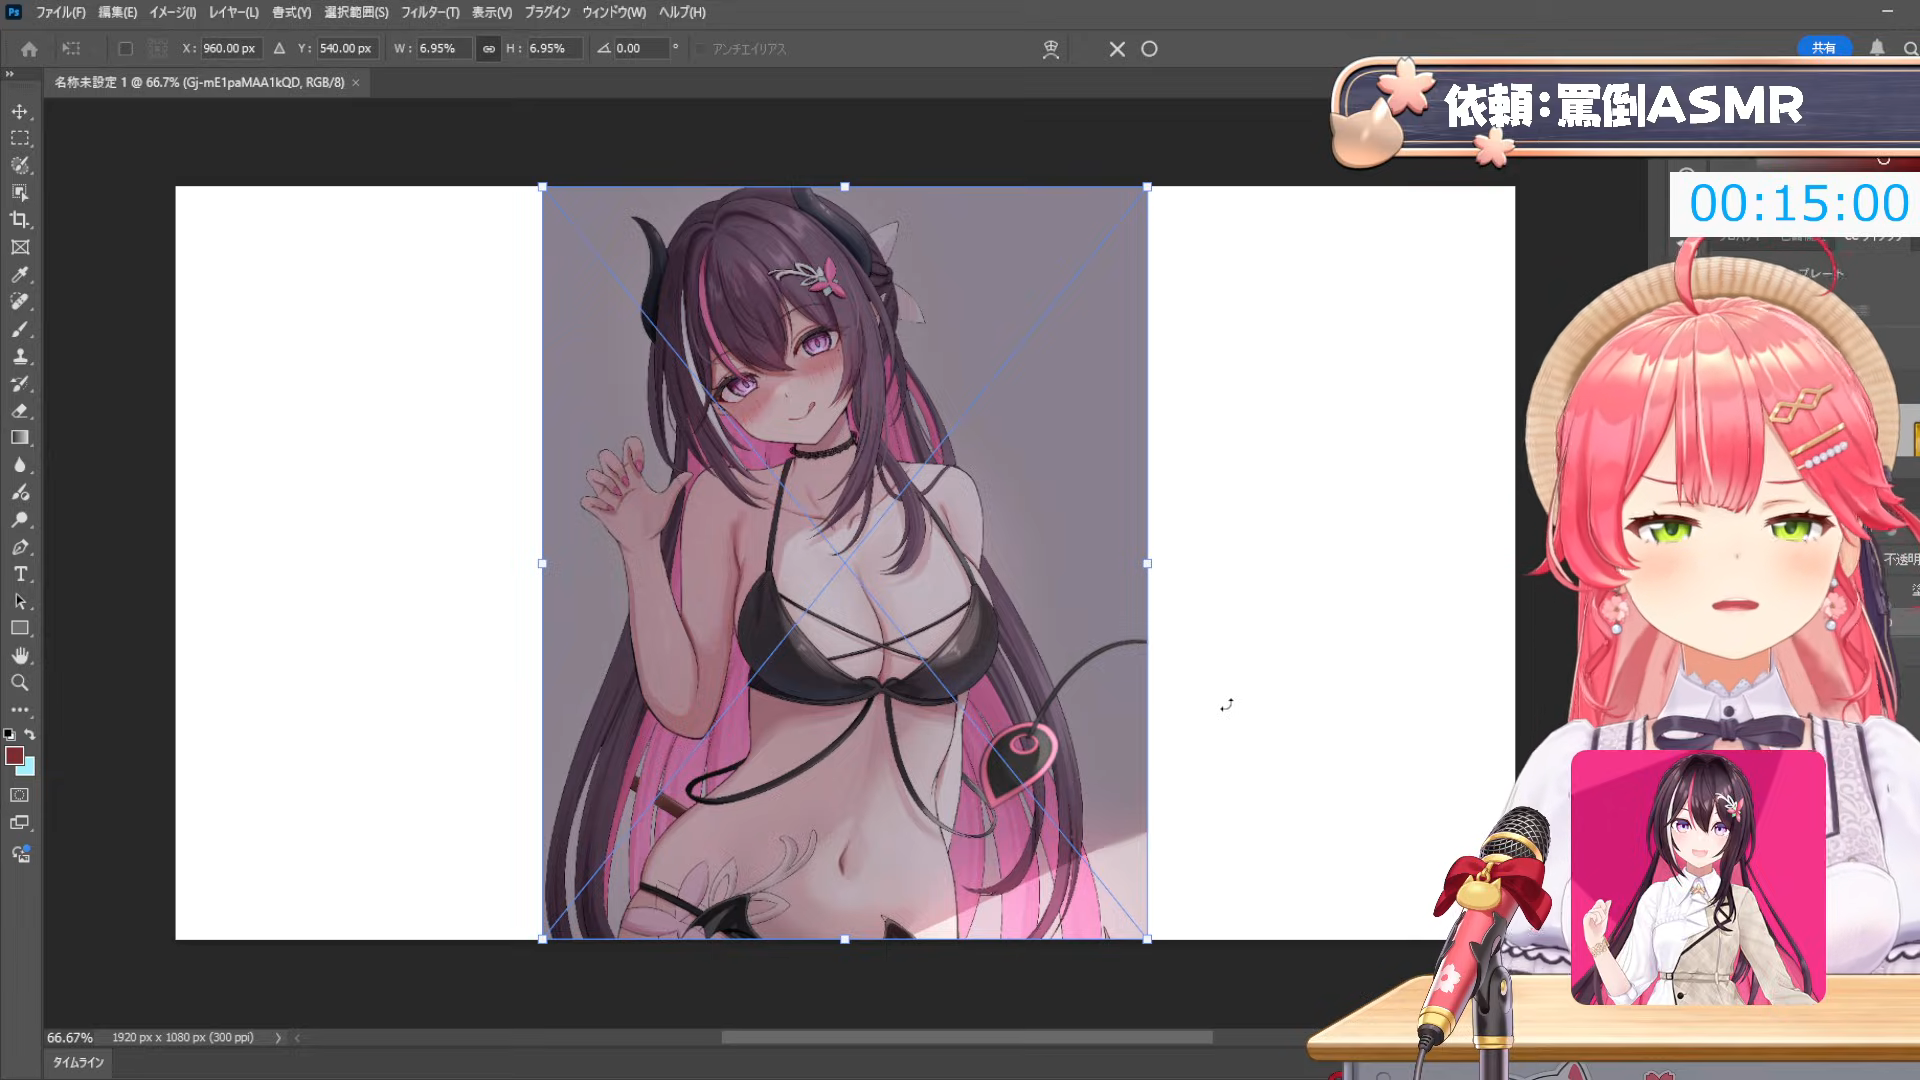
Task: Open the レイヤー(L) menu
Action: tap(233, 13)
